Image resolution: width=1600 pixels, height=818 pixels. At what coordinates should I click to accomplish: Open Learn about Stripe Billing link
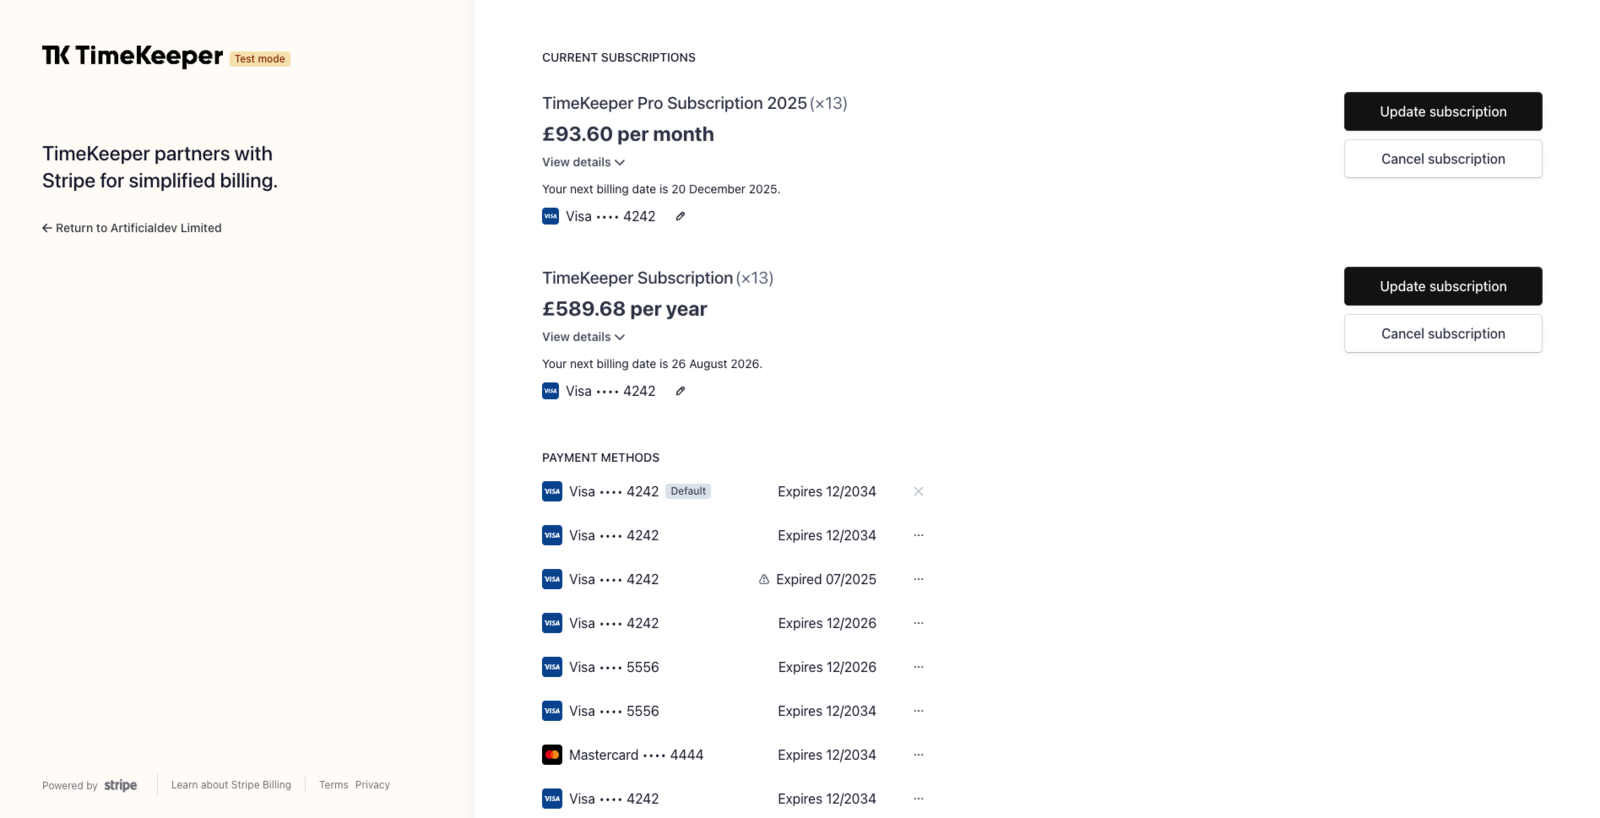click(x=231, y=785)
